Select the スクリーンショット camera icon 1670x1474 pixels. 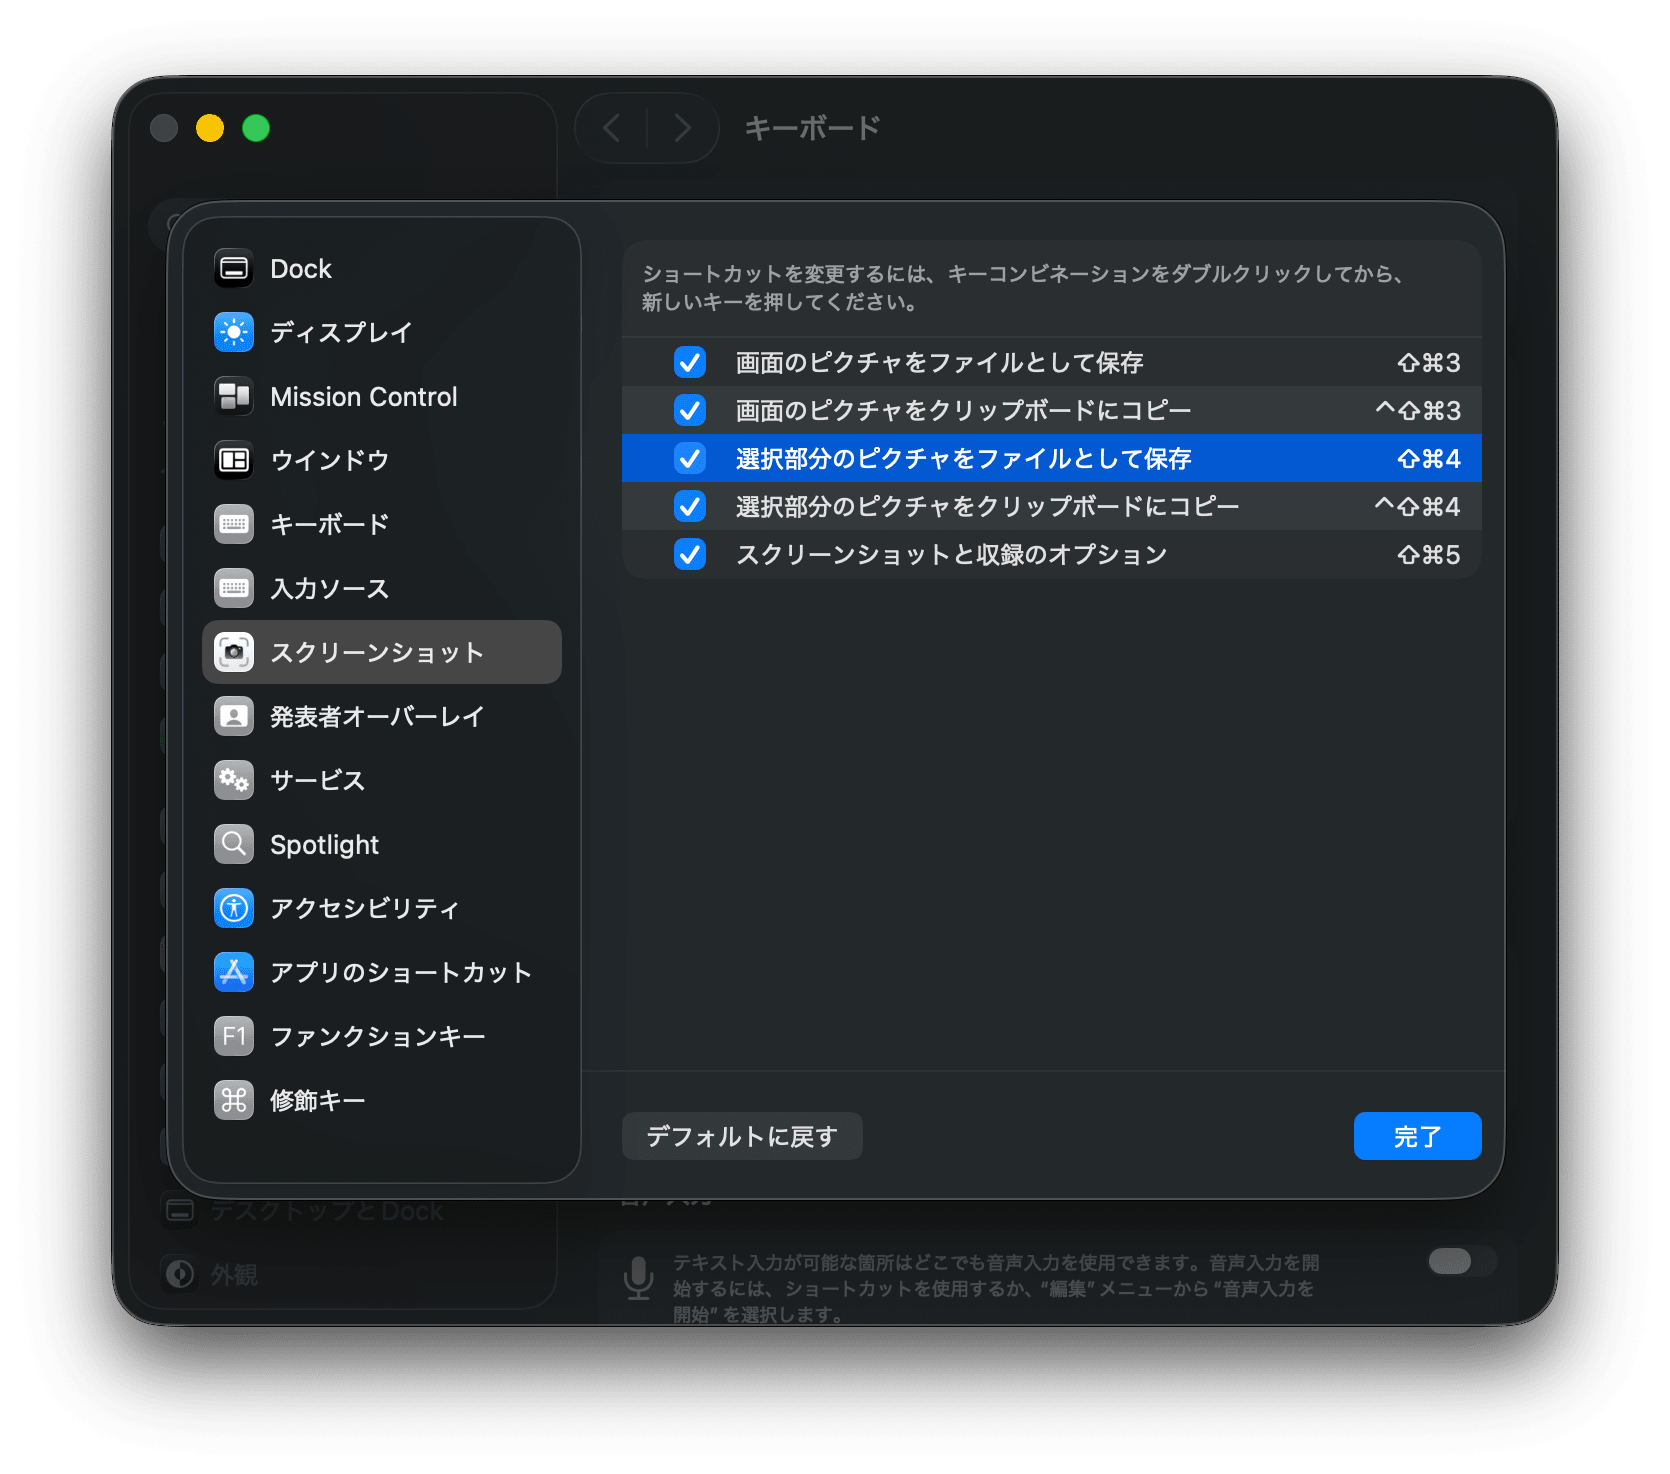234,652
